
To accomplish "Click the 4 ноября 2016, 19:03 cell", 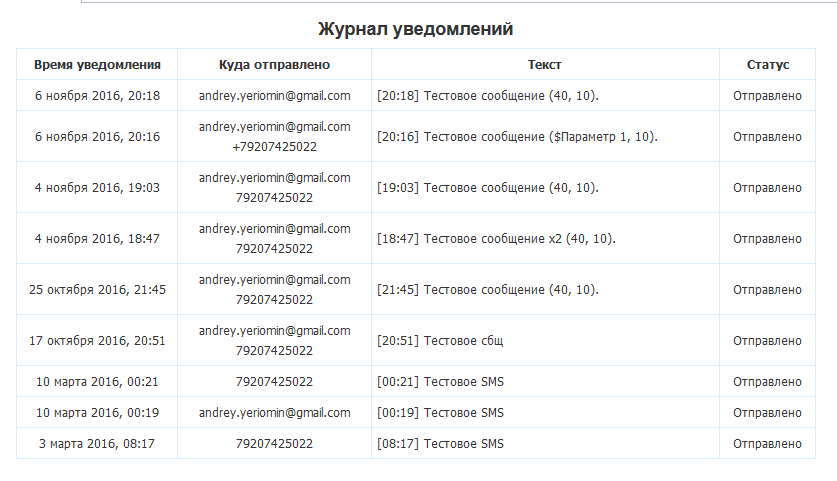I will tap(97, 187).
